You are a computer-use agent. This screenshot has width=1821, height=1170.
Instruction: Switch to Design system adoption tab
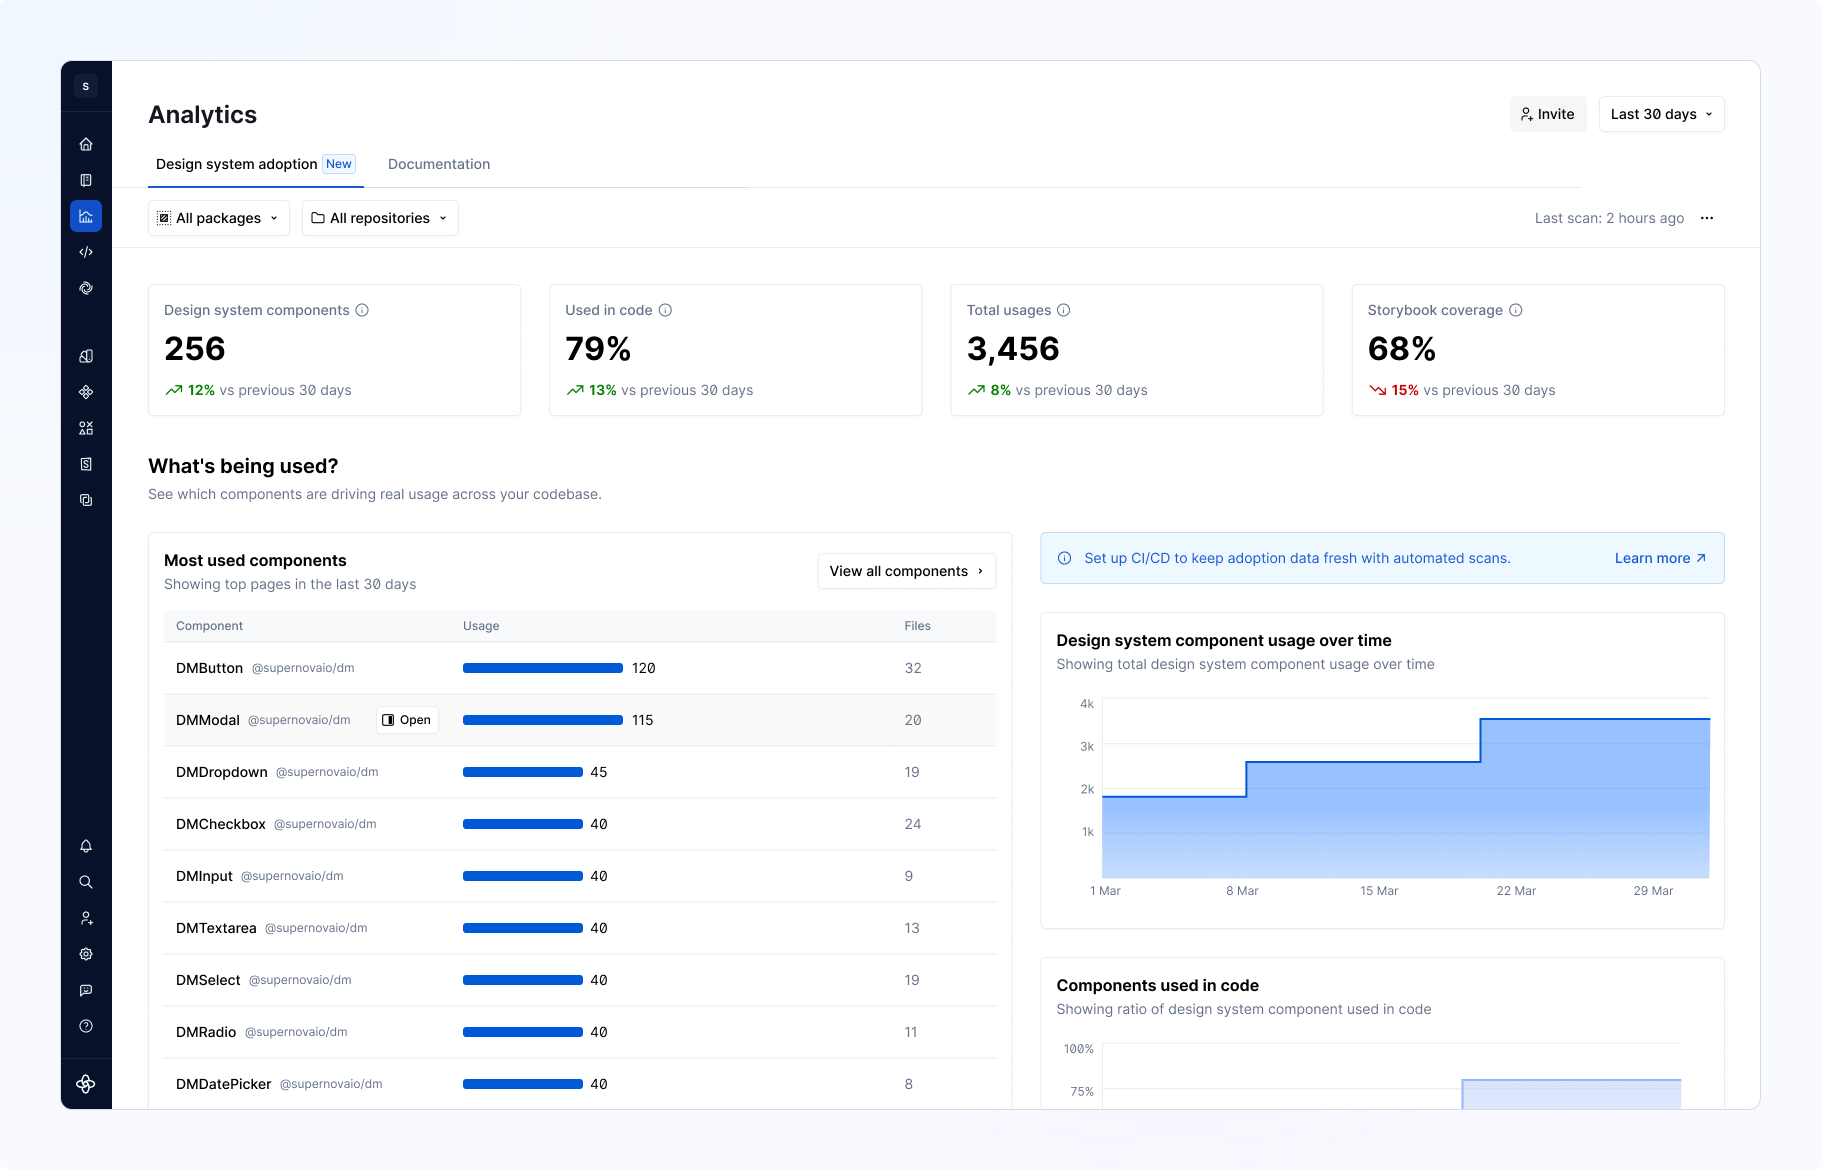[256, 164]
